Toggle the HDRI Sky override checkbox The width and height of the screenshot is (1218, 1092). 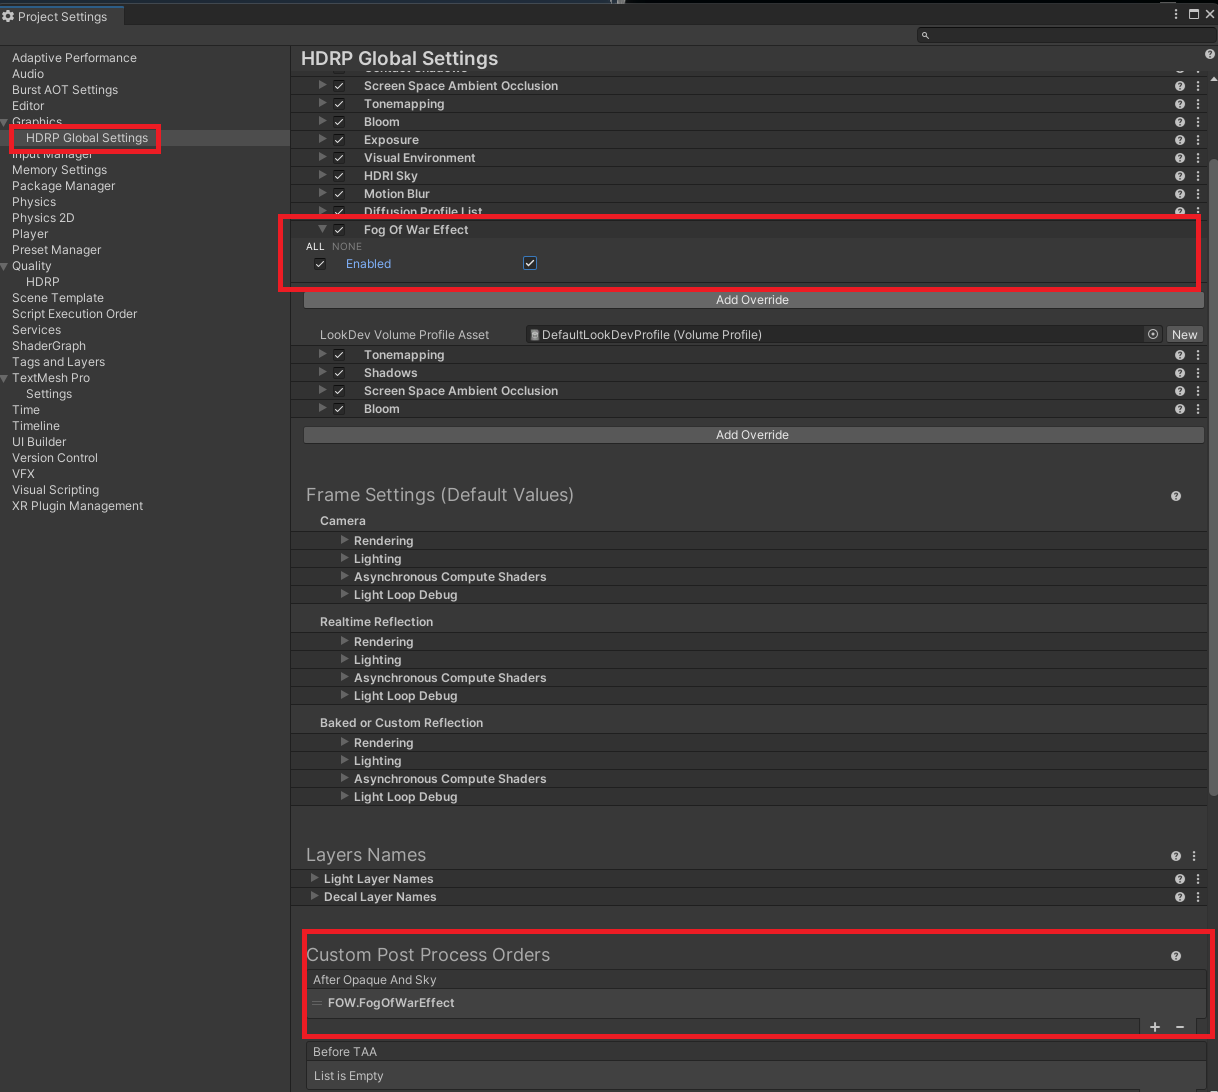point(339,176)
